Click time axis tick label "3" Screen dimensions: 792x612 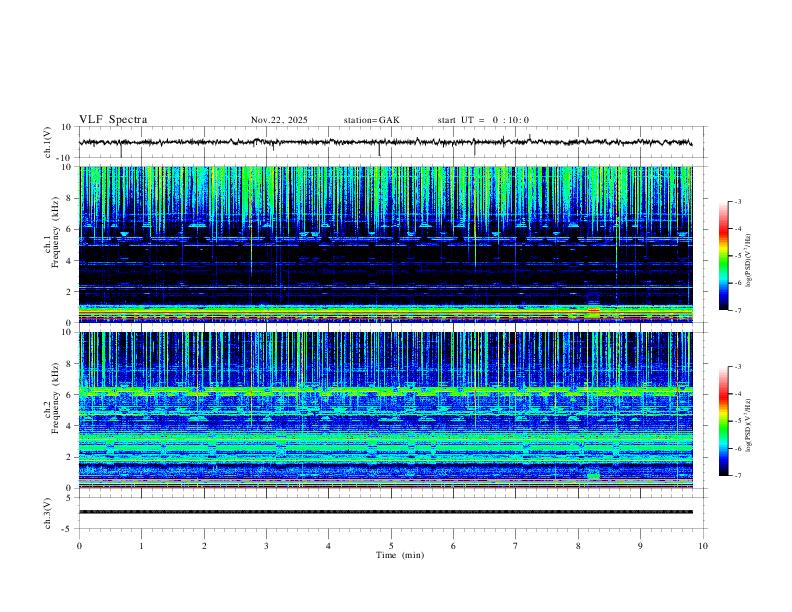tap(266, 546)
